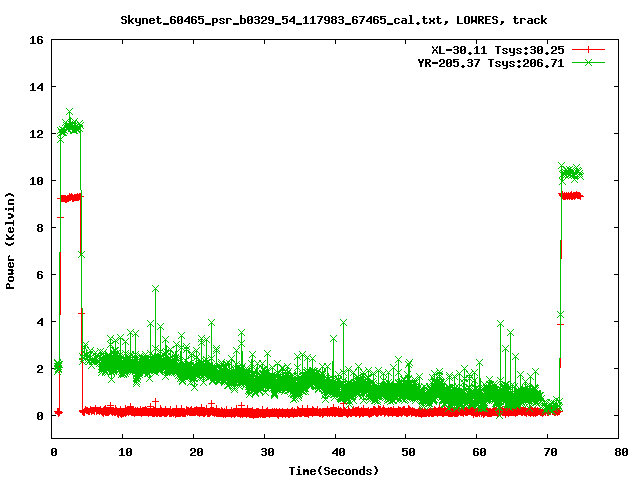Viewport: 640px width, 480px height.
Task: Click the x-axis tick label 10
Action: click(125, 452)
